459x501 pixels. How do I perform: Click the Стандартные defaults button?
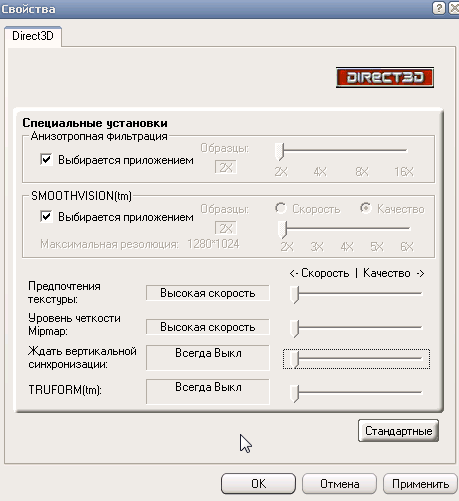coord(398,431)
